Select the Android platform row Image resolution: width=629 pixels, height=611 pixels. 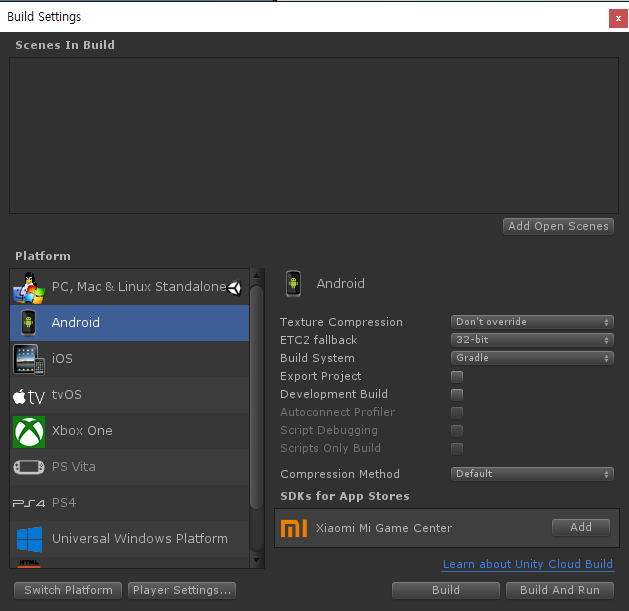[129, 323]
